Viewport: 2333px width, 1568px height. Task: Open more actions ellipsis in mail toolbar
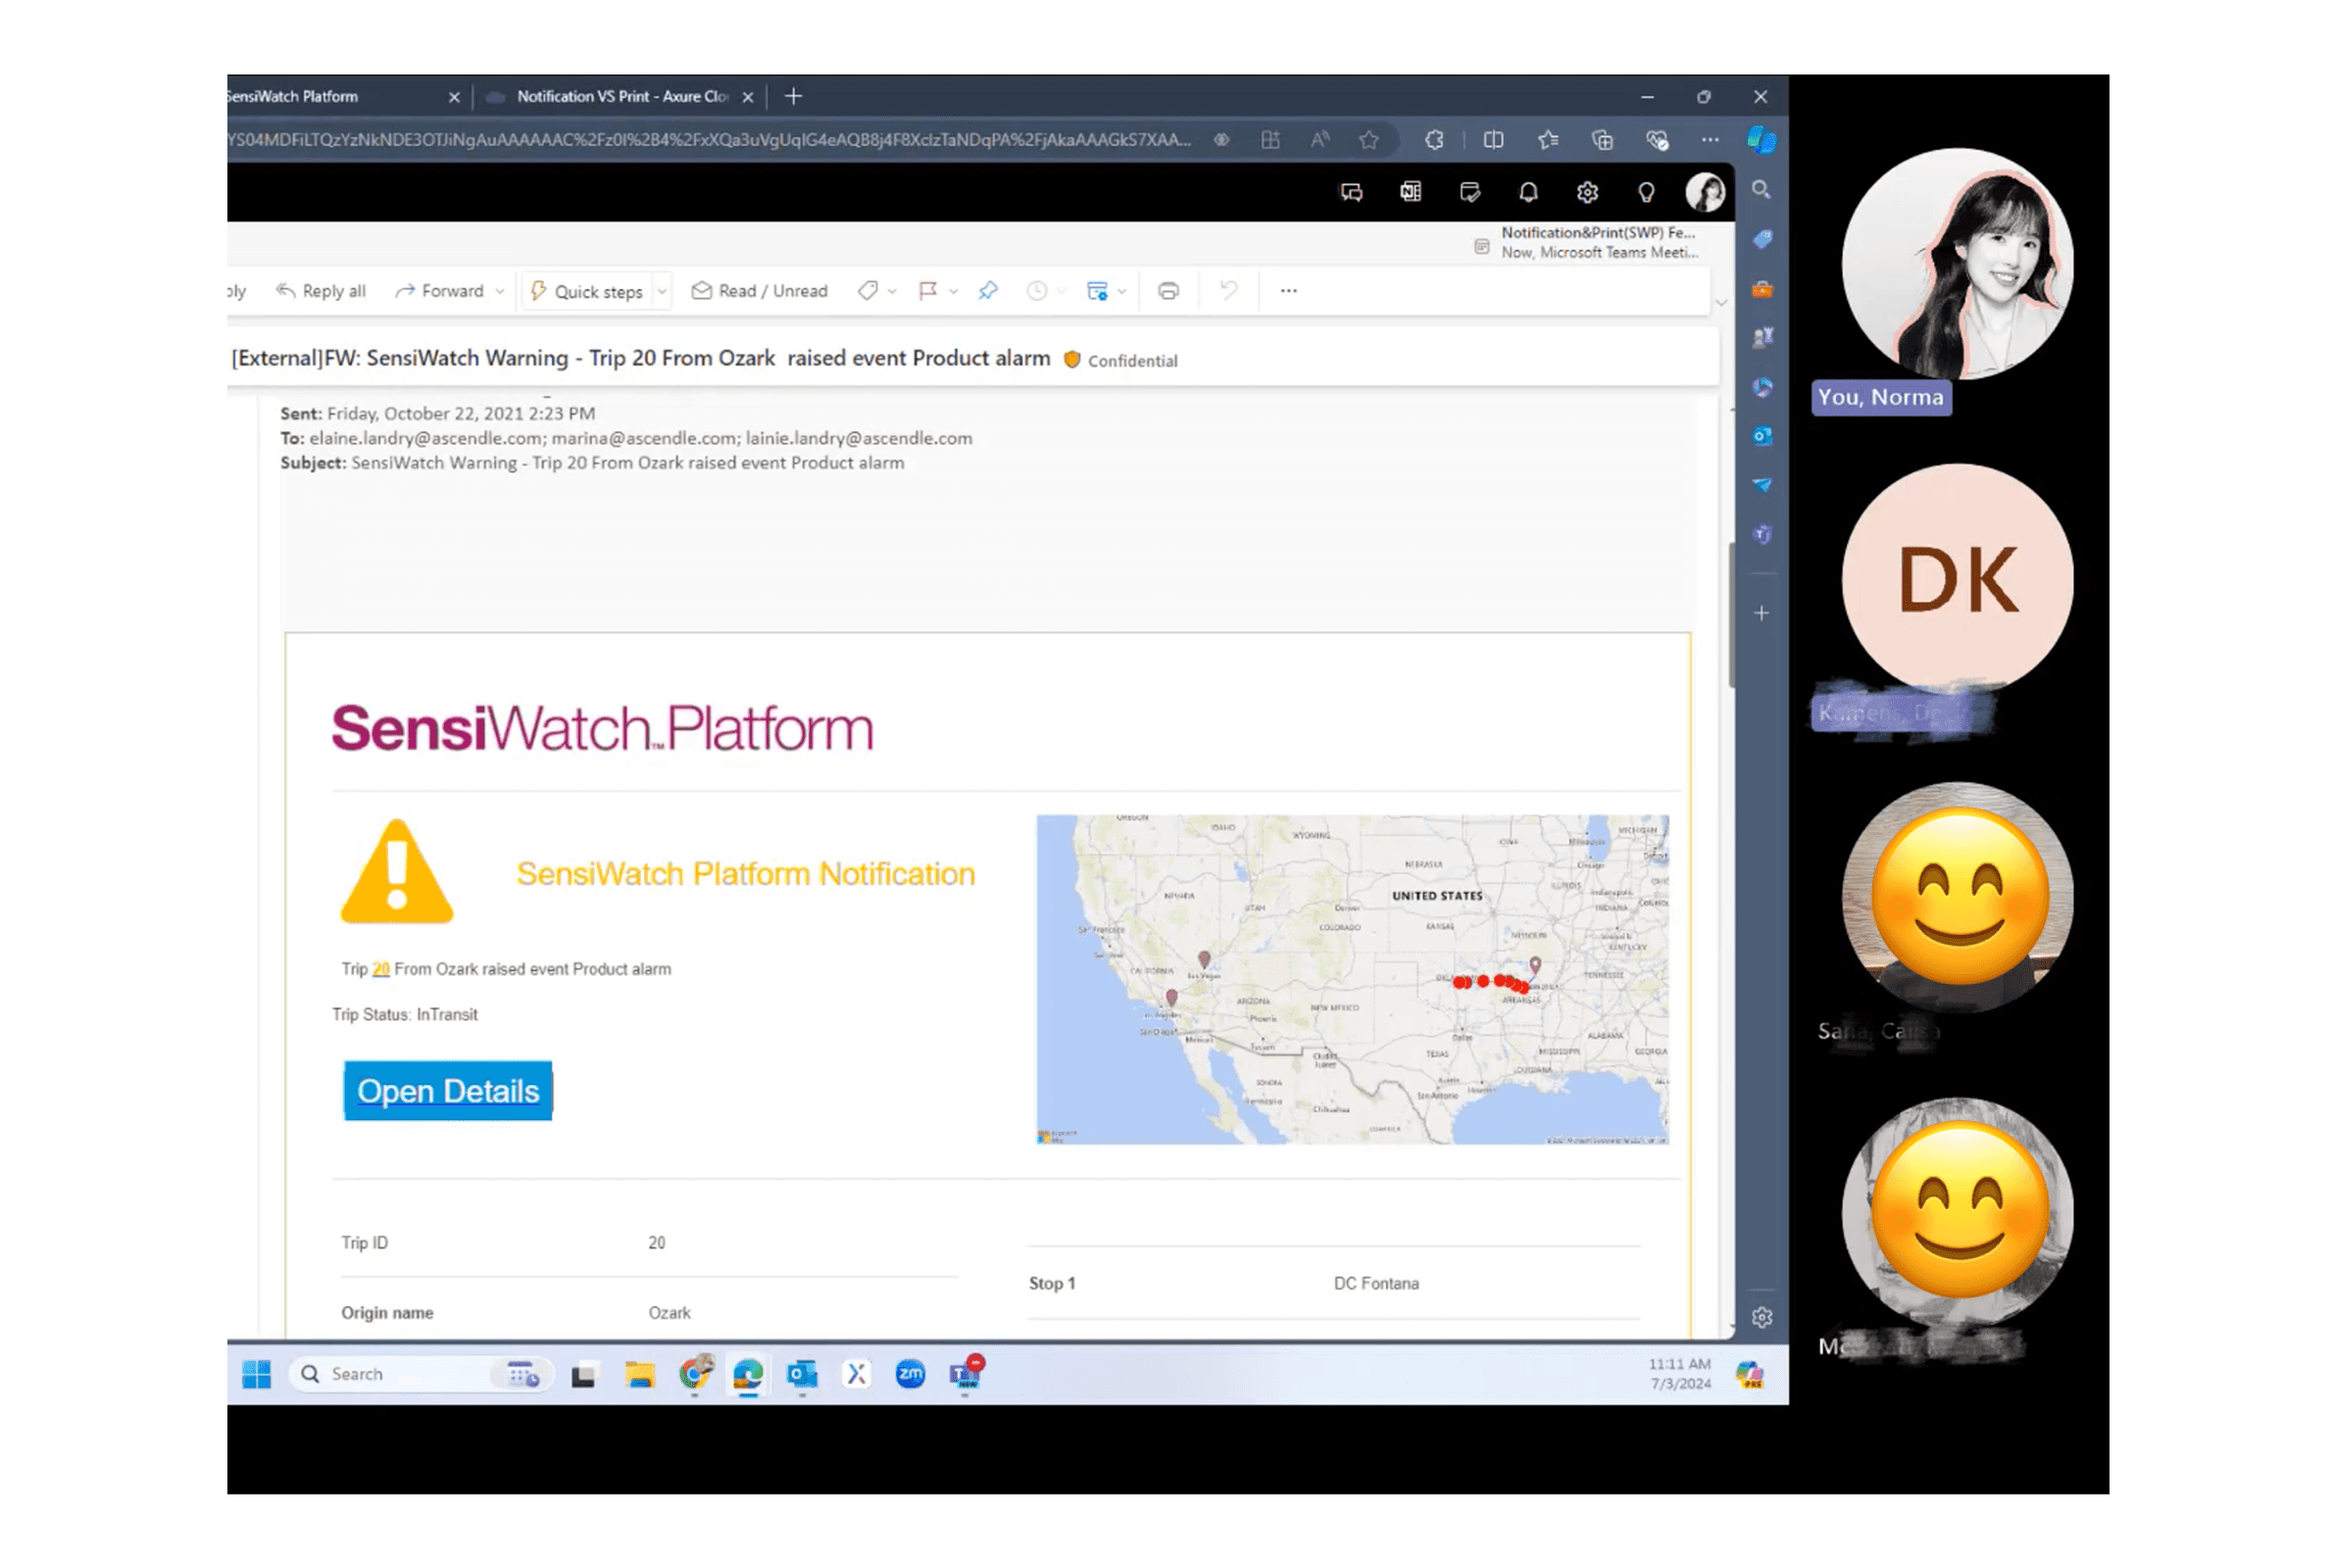(x=1289, y=291)
